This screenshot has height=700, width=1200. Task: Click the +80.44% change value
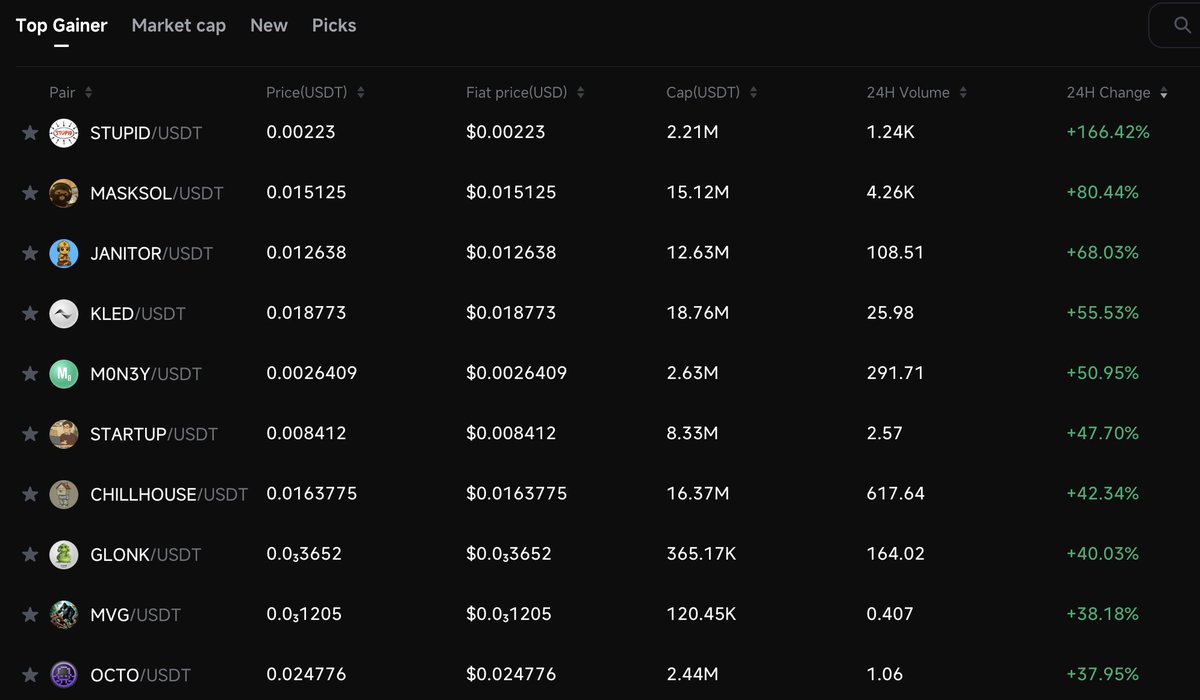tap(1103, 192)
